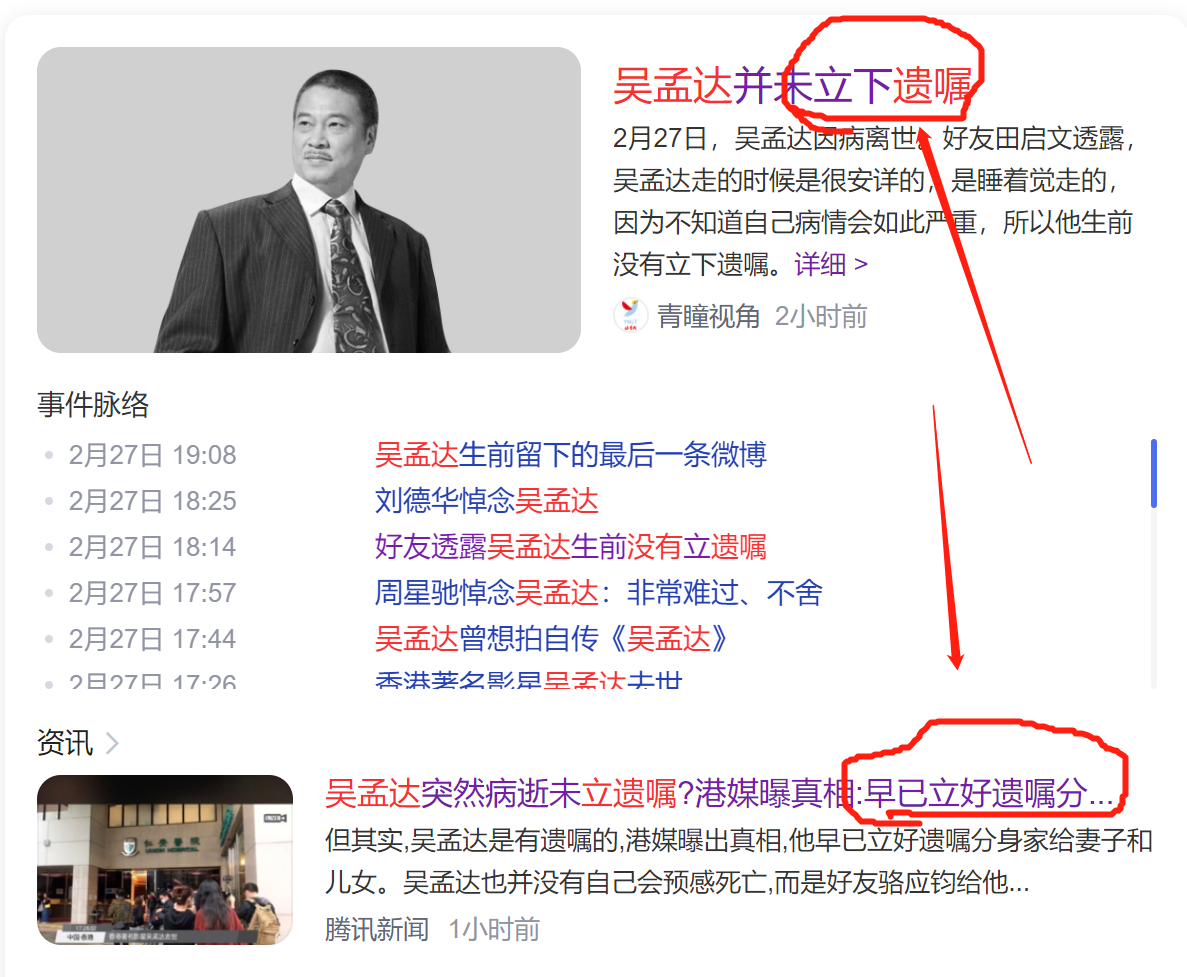The height and width of the screenshot is (977, 1187).
Task: Click the 1小时前 time label
Action: click(x=494, y=929)
